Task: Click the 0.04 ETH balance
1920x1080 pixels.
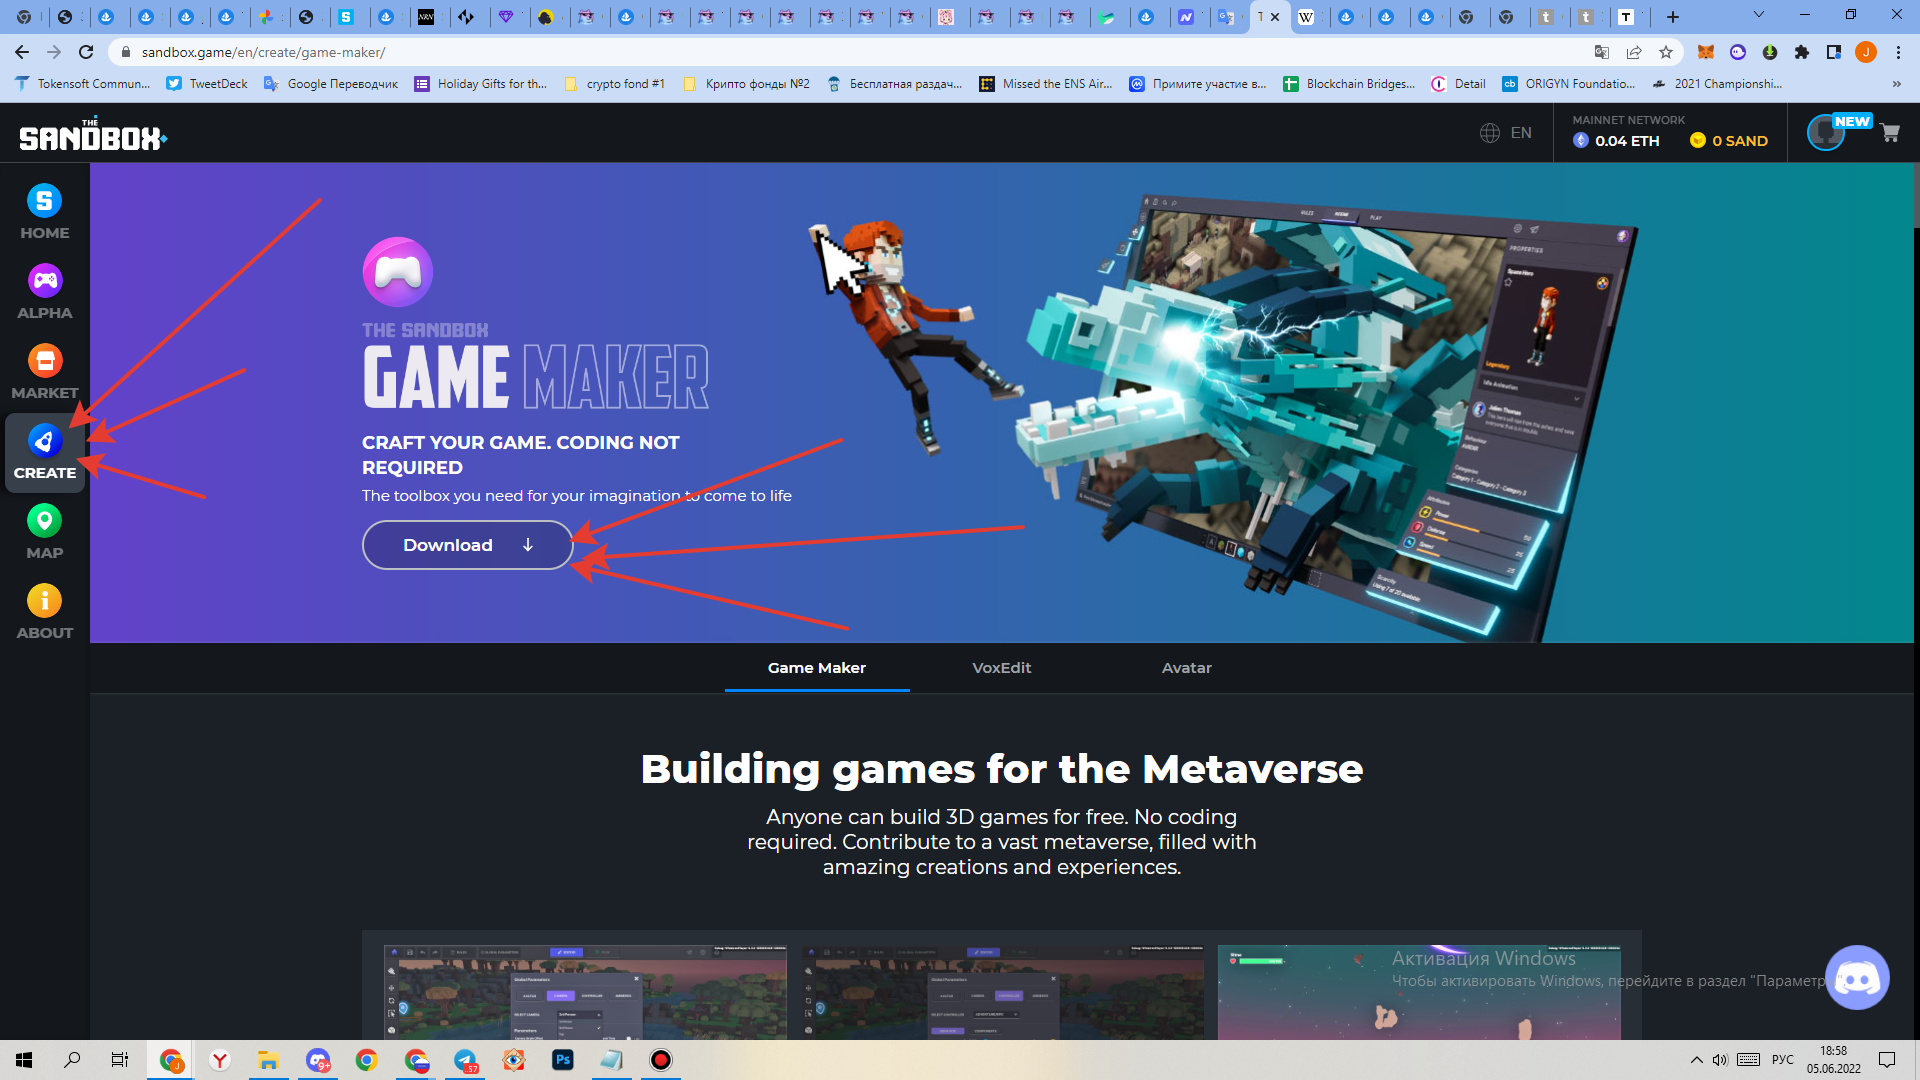Action: (1616, 141)
